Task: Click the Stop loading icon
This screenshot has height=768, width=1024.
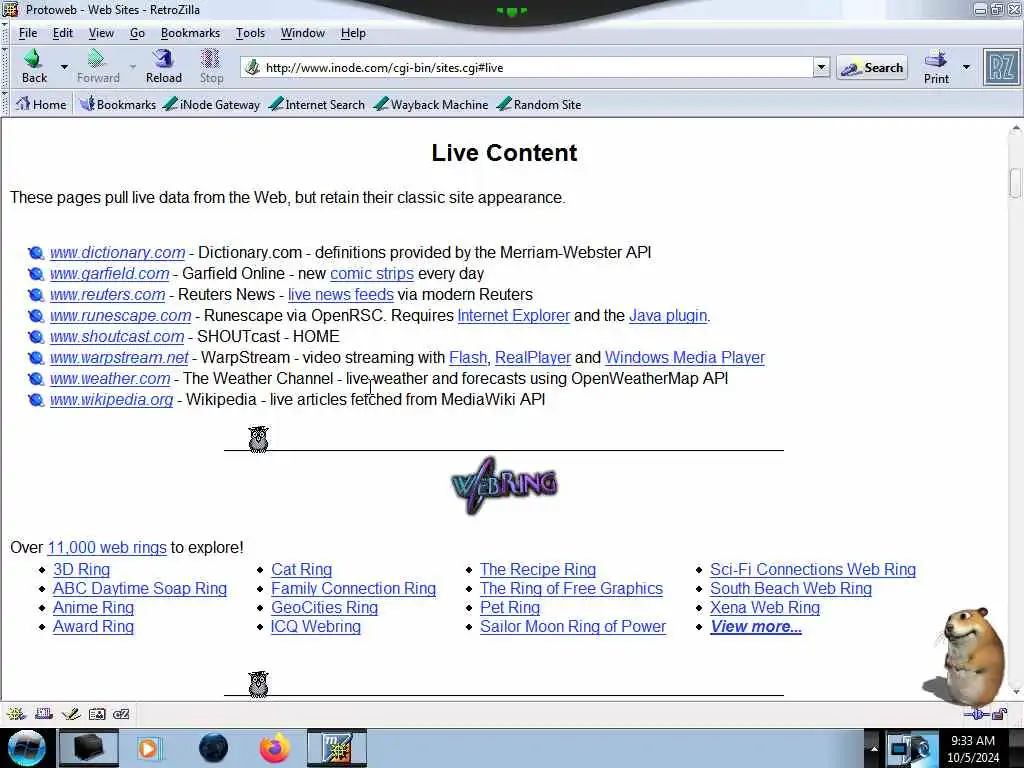Action: coord(210,59)
